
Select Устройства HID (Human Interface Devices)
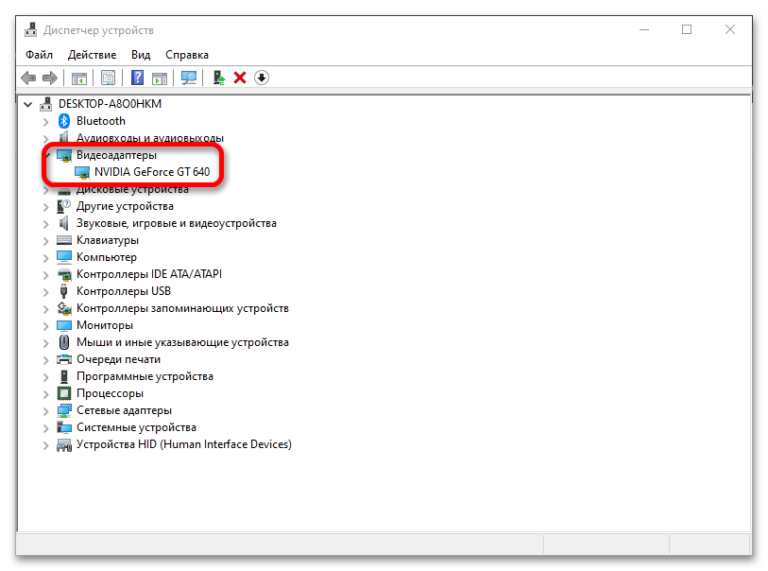coord(183,444)
